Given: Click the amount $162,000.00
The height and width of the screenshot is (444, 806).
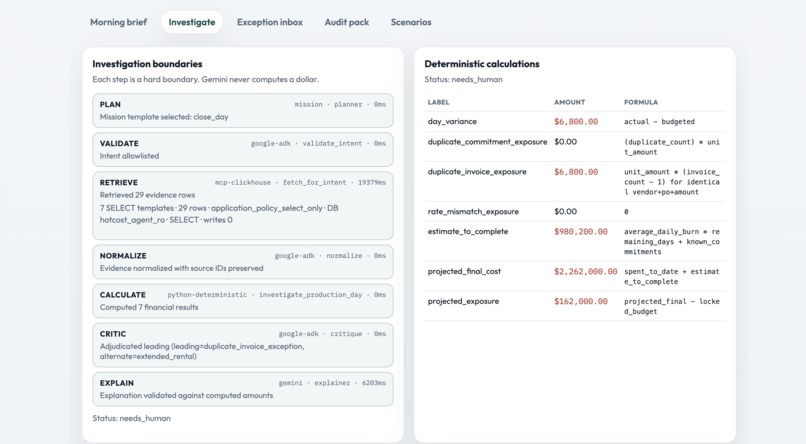Looking at the screenshot, I should pos(580,302).
